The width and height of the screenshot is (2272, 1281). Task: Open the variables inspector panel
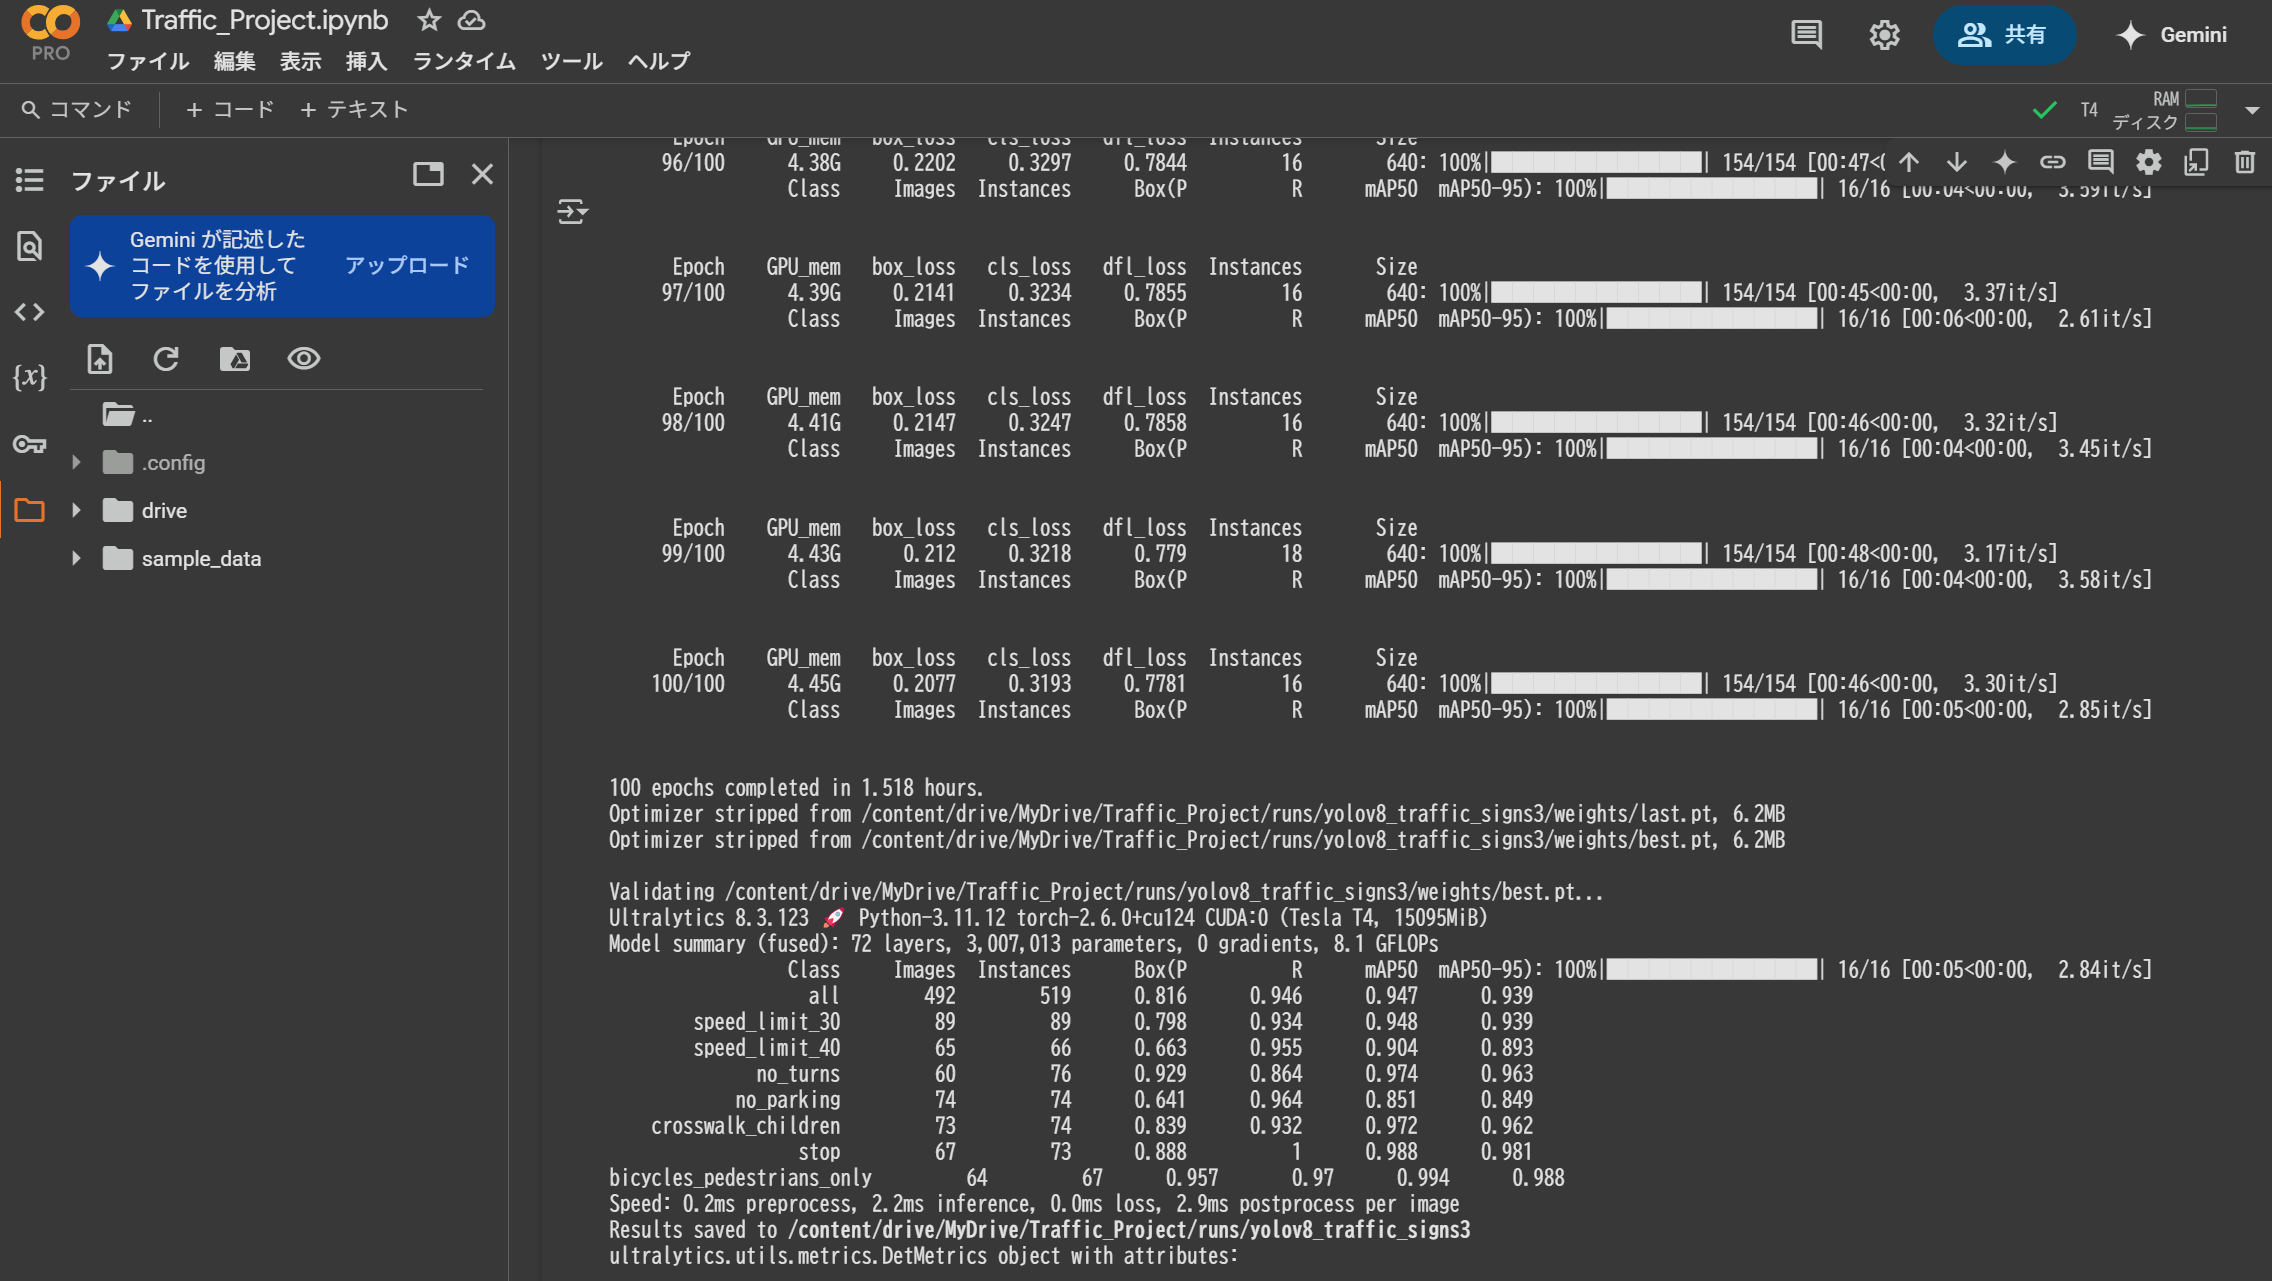29,377
